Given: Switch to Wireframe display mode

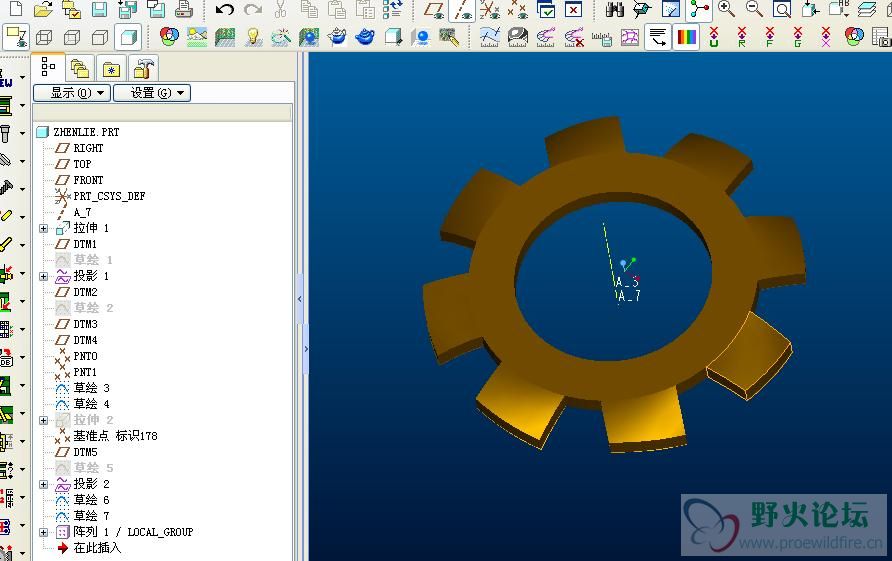Looking at the screenshot, I should tap(44, 38).
